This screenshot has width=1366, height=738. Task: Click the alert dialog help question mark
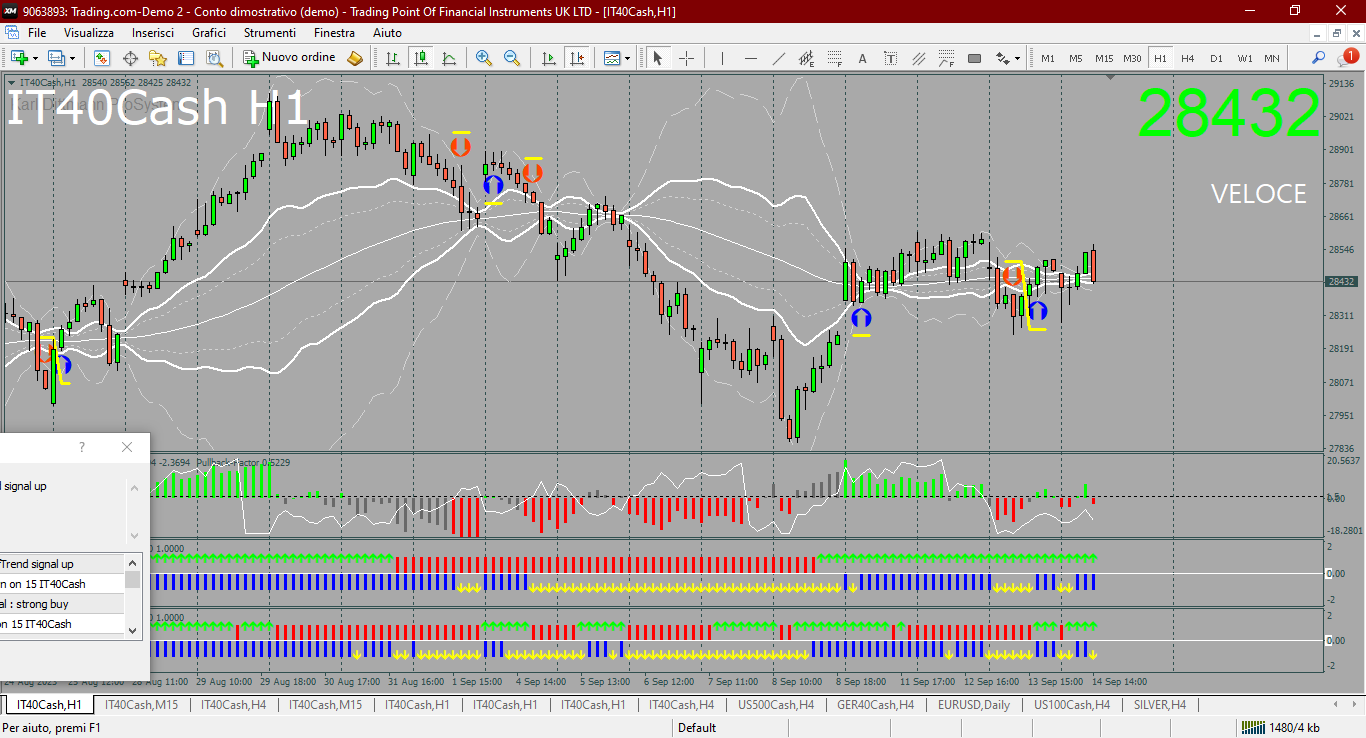82,447
